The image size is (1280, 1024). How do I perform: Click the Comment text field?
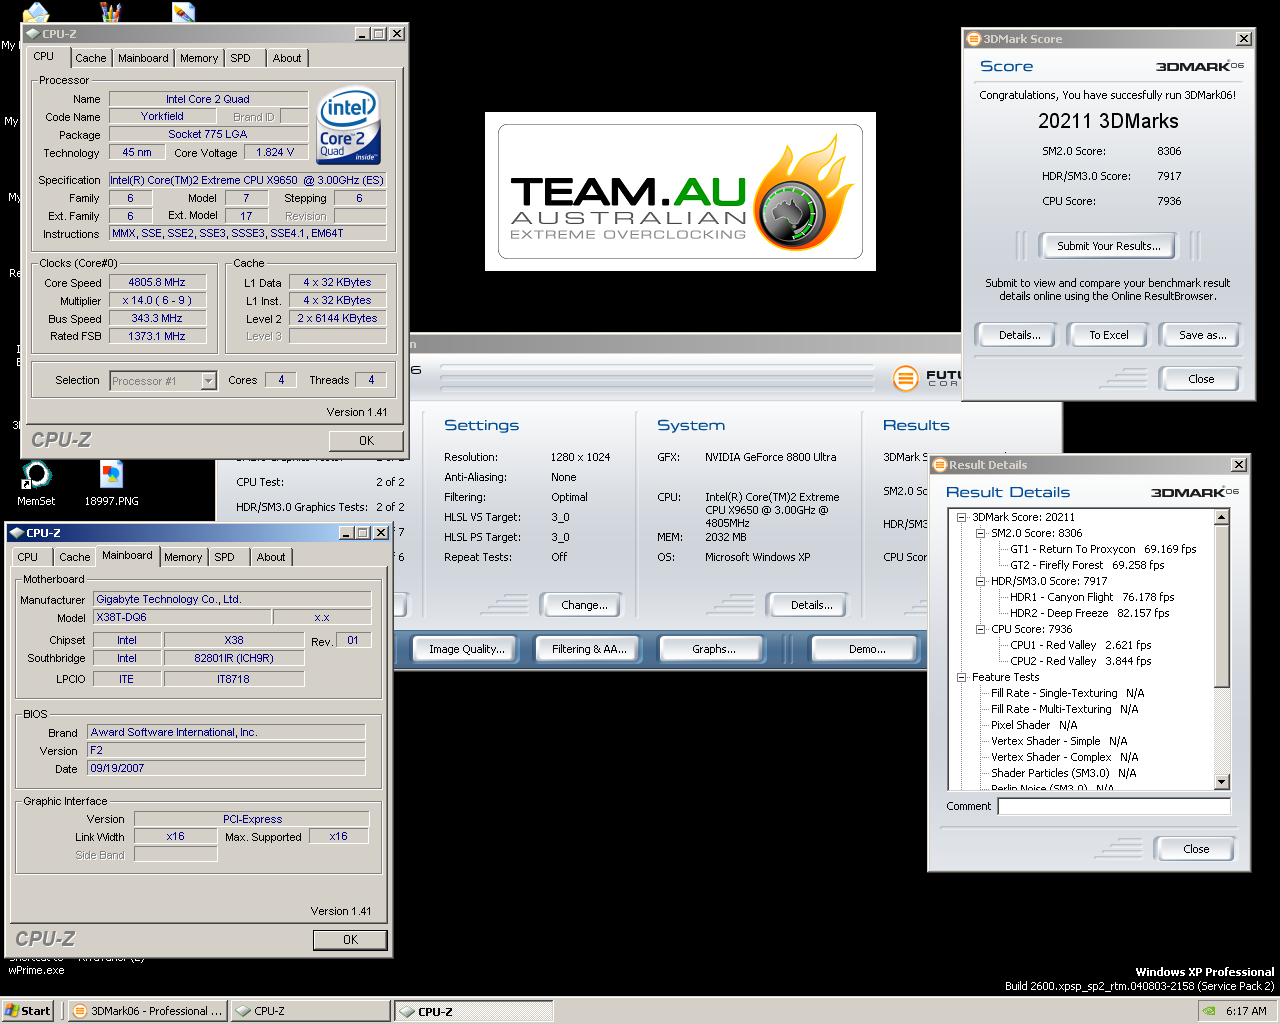pyautogui.click(x=1113, y=806)
